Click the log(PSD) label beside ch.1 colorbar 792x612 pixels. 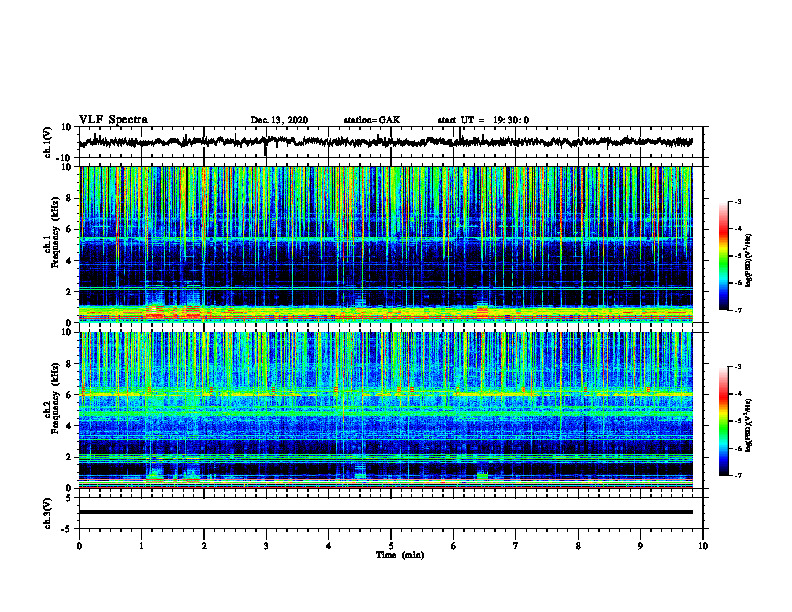(x=749, y=261)
